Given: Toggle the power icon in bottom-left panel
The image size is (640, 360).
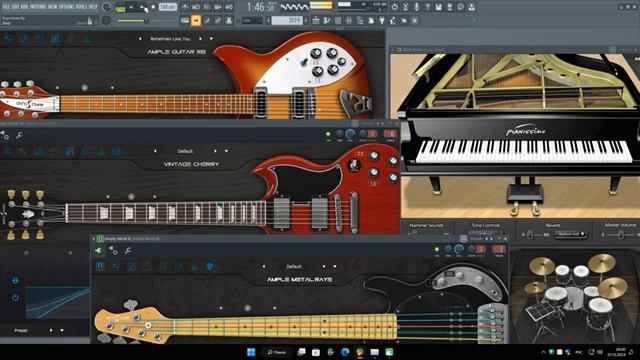Looking at the screenshot, I should [15, 298].
